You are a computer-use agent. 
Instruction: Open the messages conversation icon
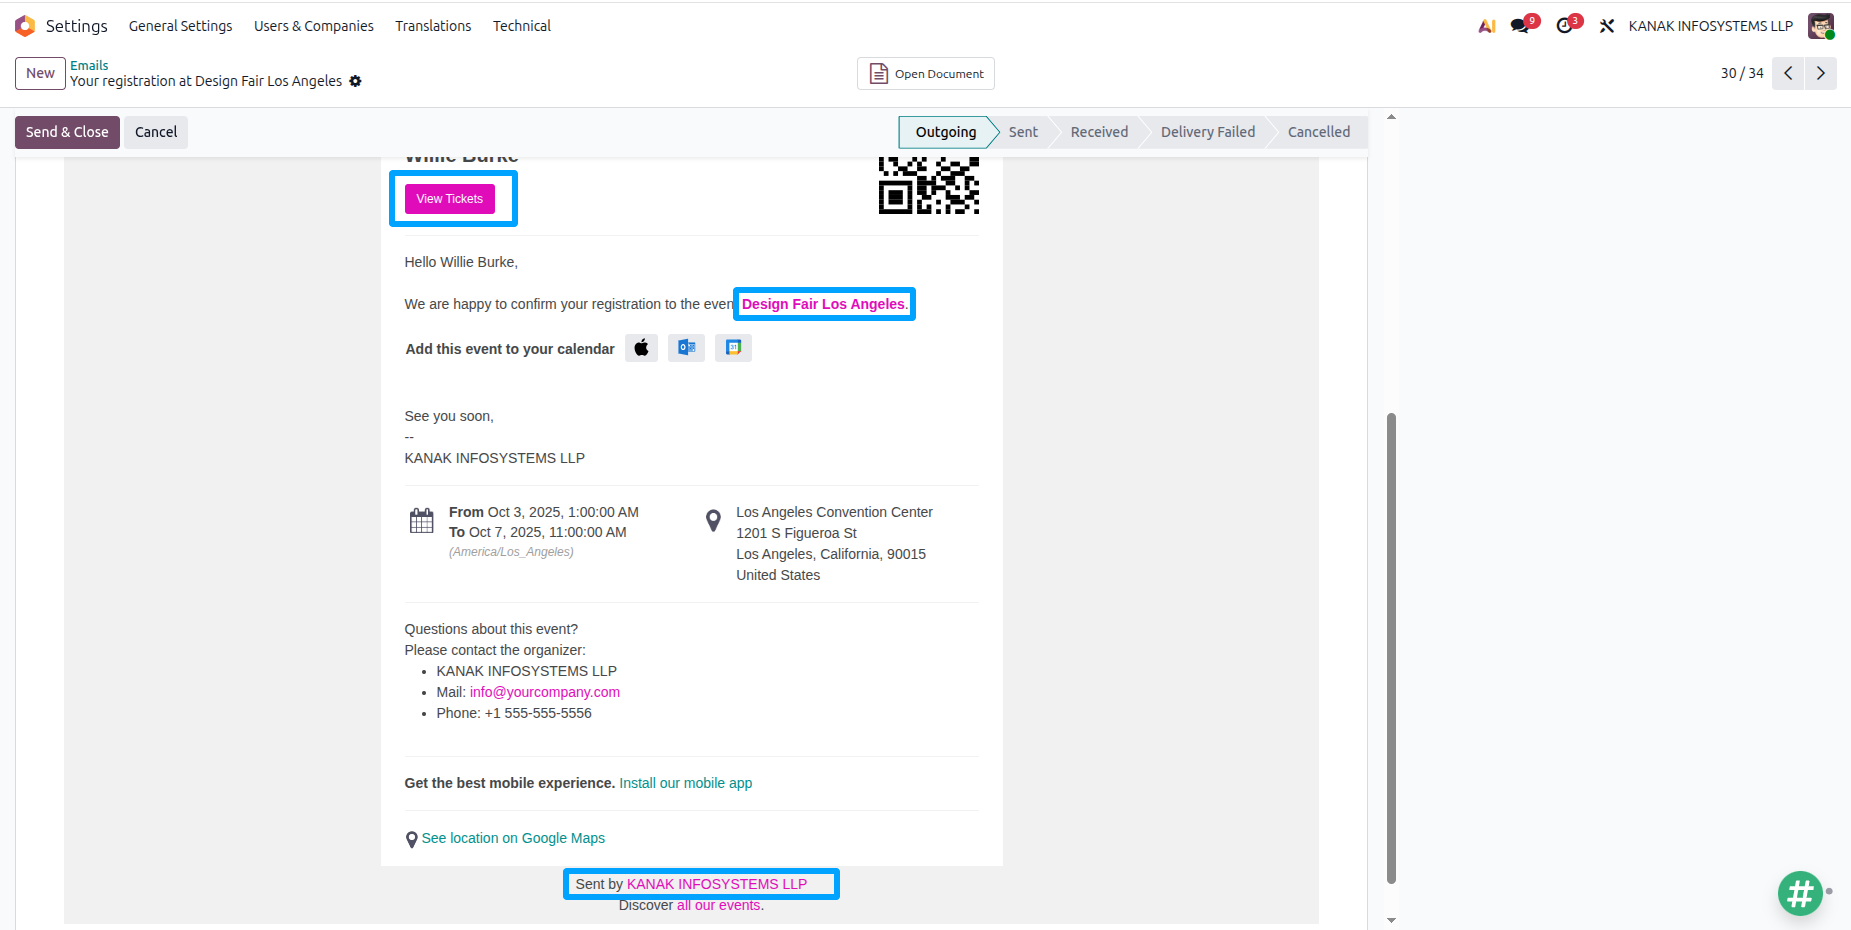(x=1521, y=26)
